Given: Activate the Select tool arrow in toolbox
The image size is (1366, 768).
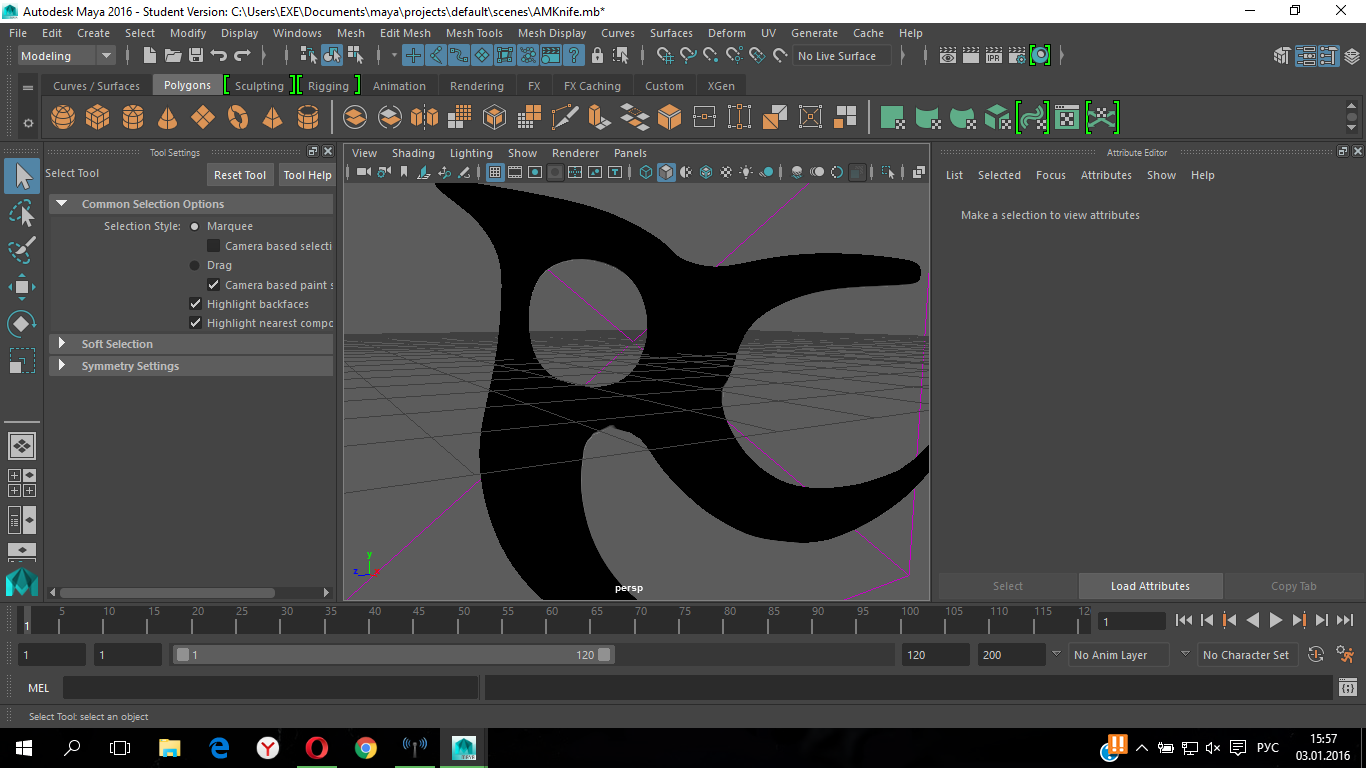Looking at the screenshot, I should point(22,177).
